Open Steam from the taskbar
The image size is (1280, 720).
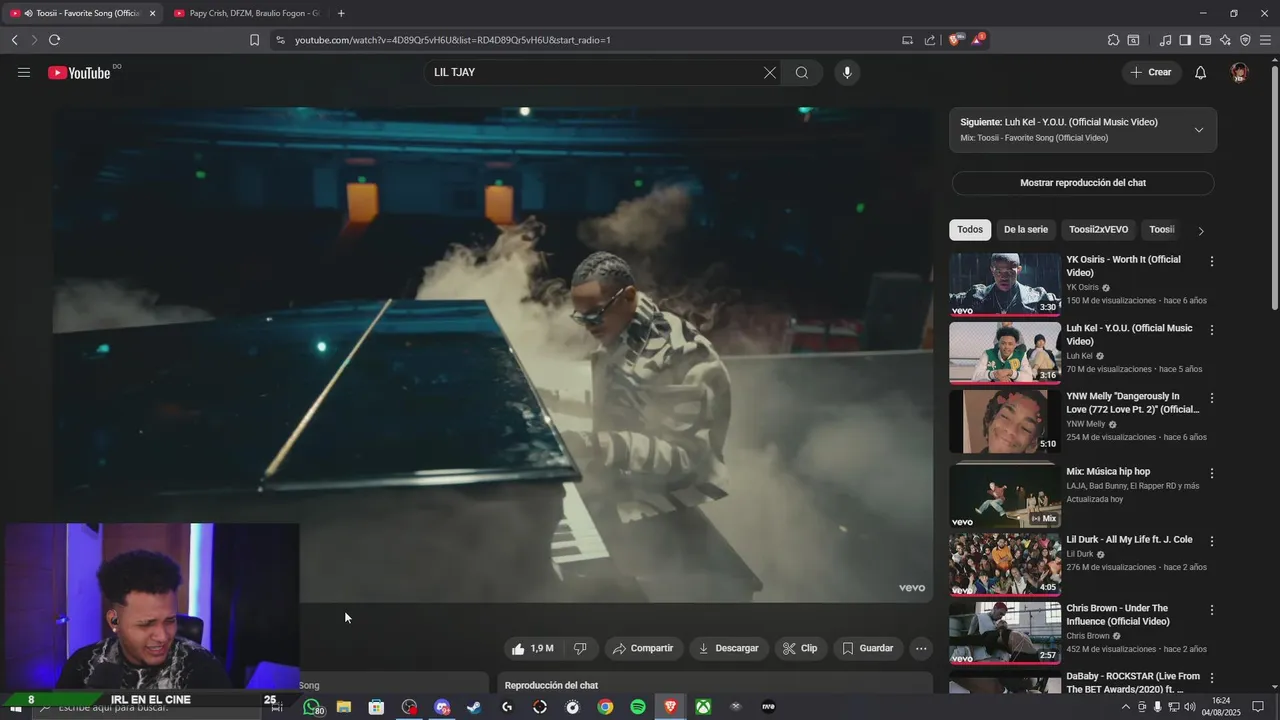pos(474,707)
